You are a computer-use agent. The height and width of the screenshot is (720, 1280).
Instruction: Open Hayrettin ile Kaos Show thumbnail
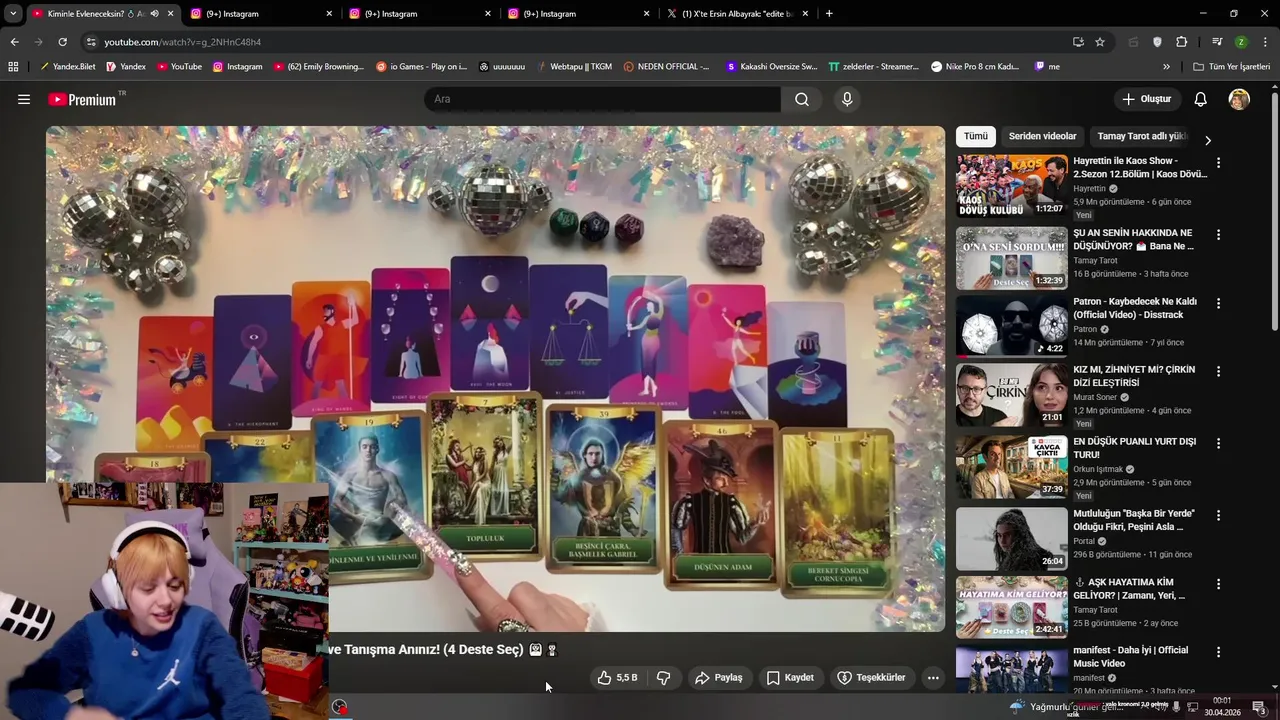pos(1011,185)
